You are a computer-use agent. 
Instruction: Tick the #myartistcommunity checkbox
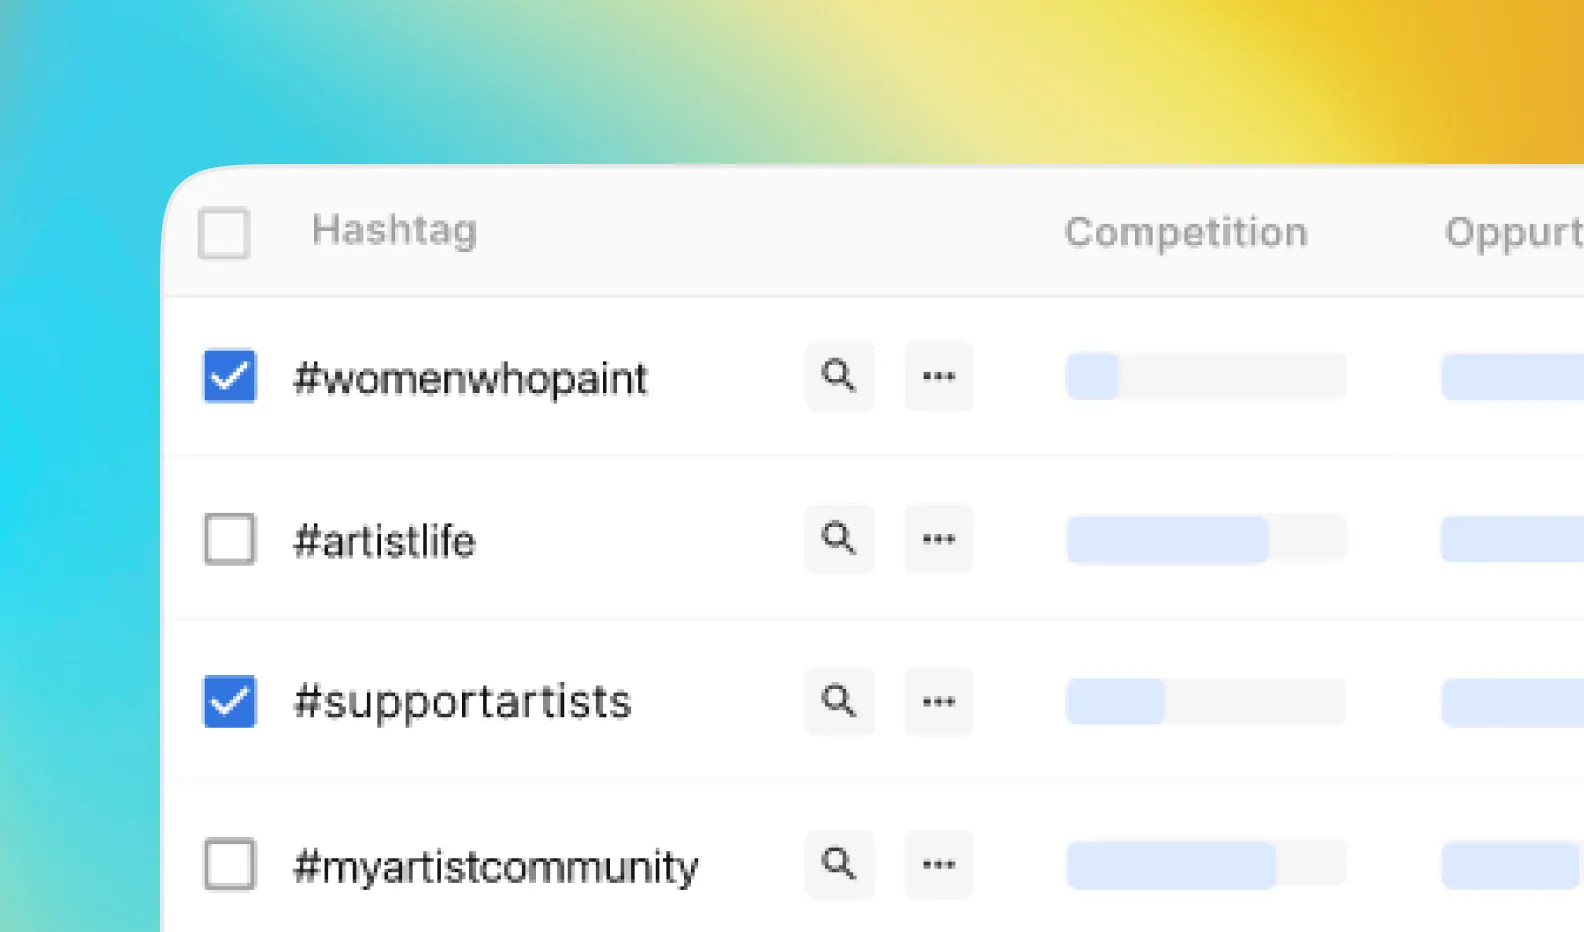point(230,864)
